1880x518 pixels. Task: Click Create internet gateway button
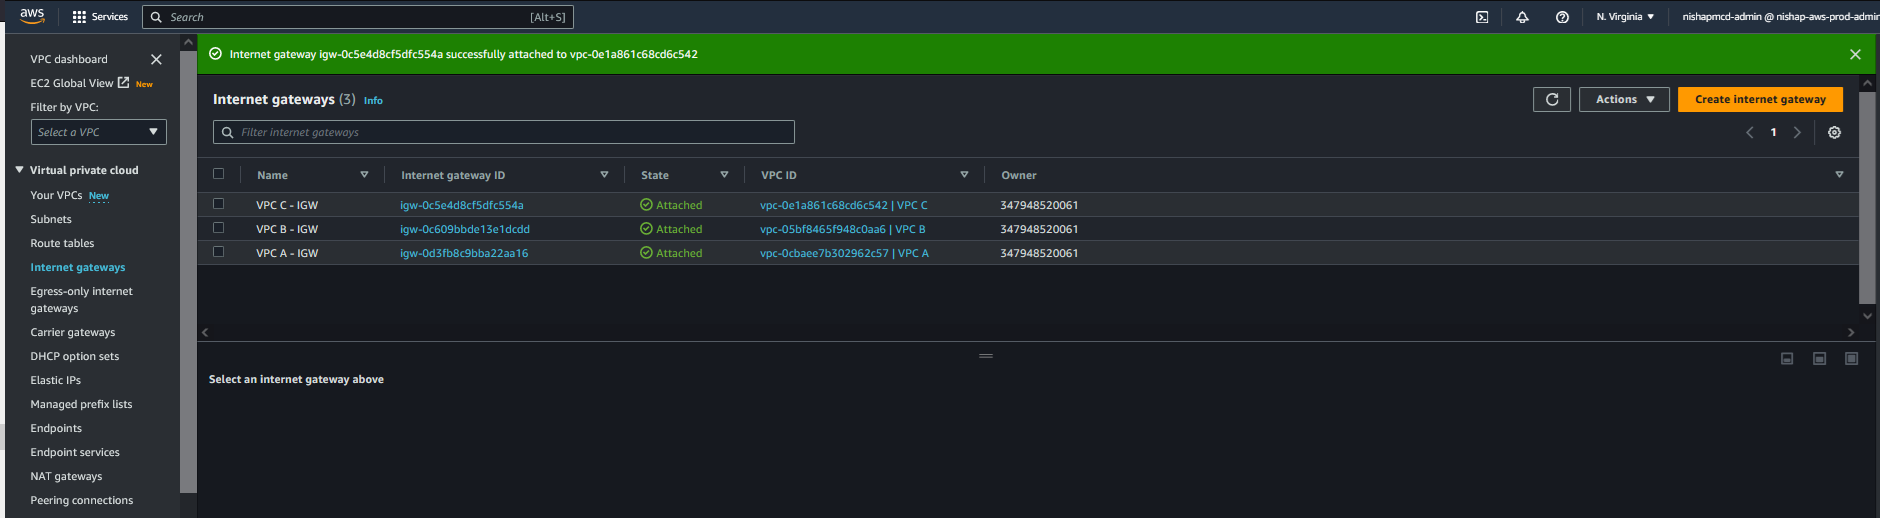tap(1760, 100)
